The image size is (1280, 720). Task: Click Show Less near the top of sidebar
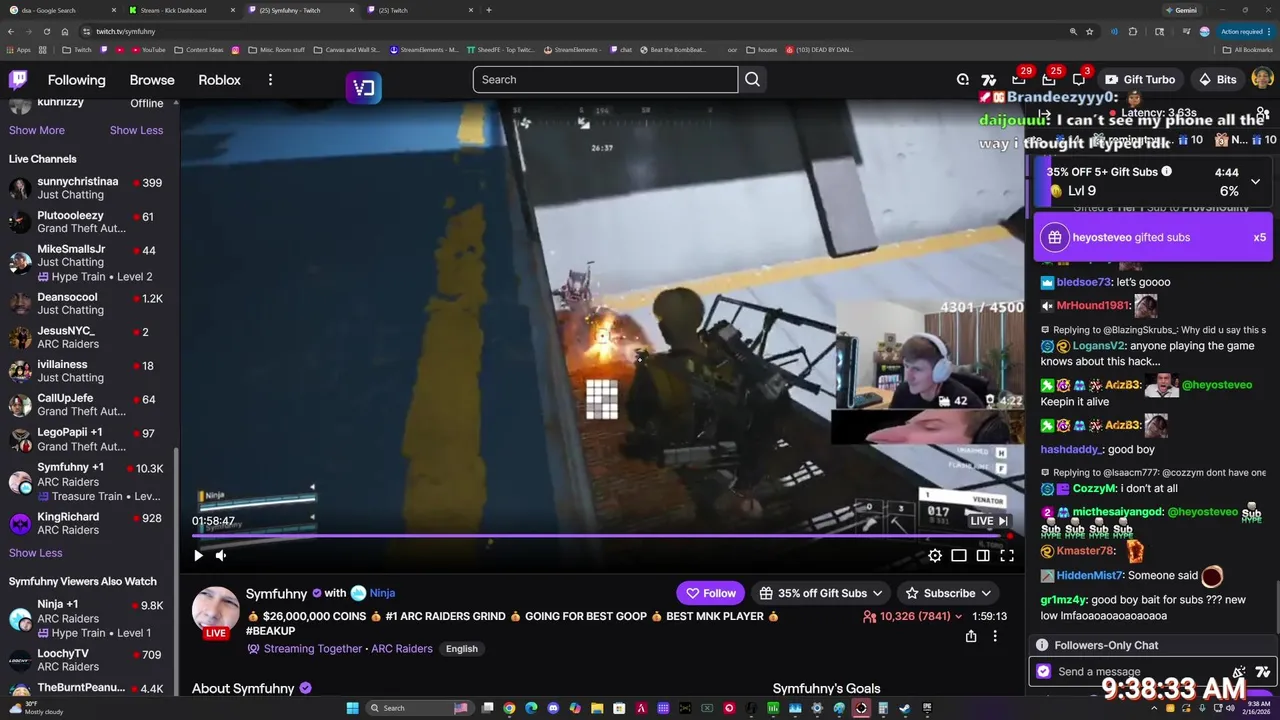136,130
